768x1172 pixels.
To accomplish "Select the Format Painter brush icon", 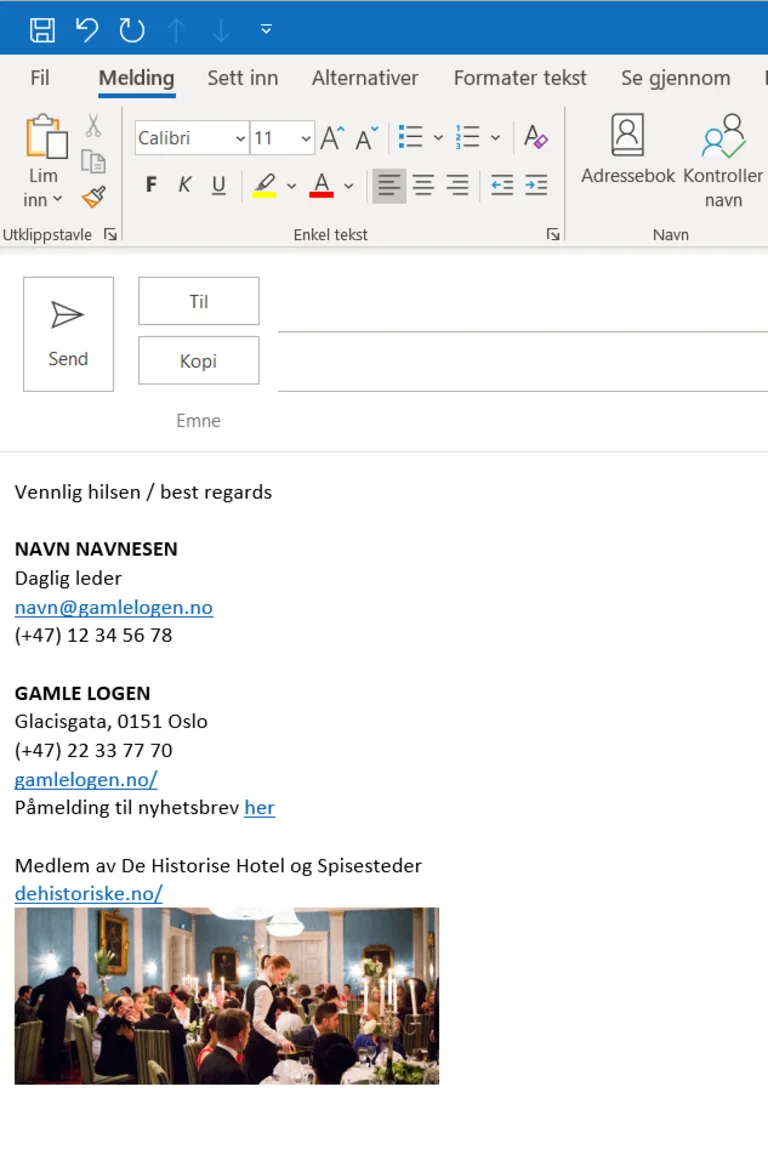I will pyautogui.click(x=93, y=197).
